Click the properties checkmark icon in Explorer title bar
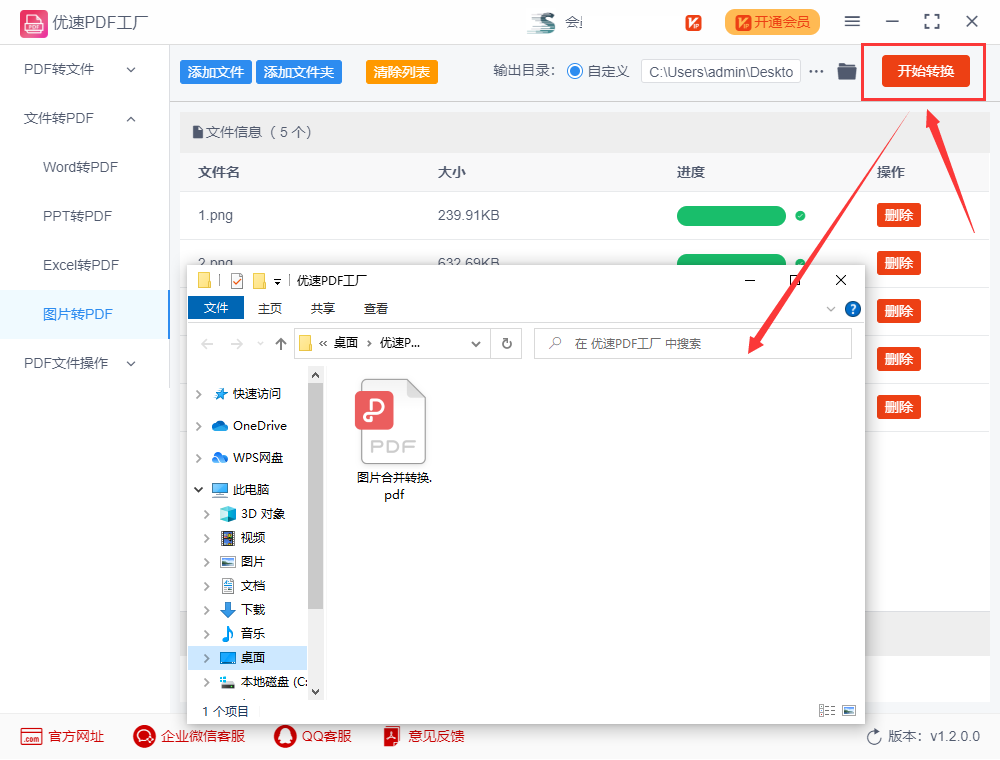Image resolution: width=1000 pixels, height=760 pixels. click(x=237, y=281)
